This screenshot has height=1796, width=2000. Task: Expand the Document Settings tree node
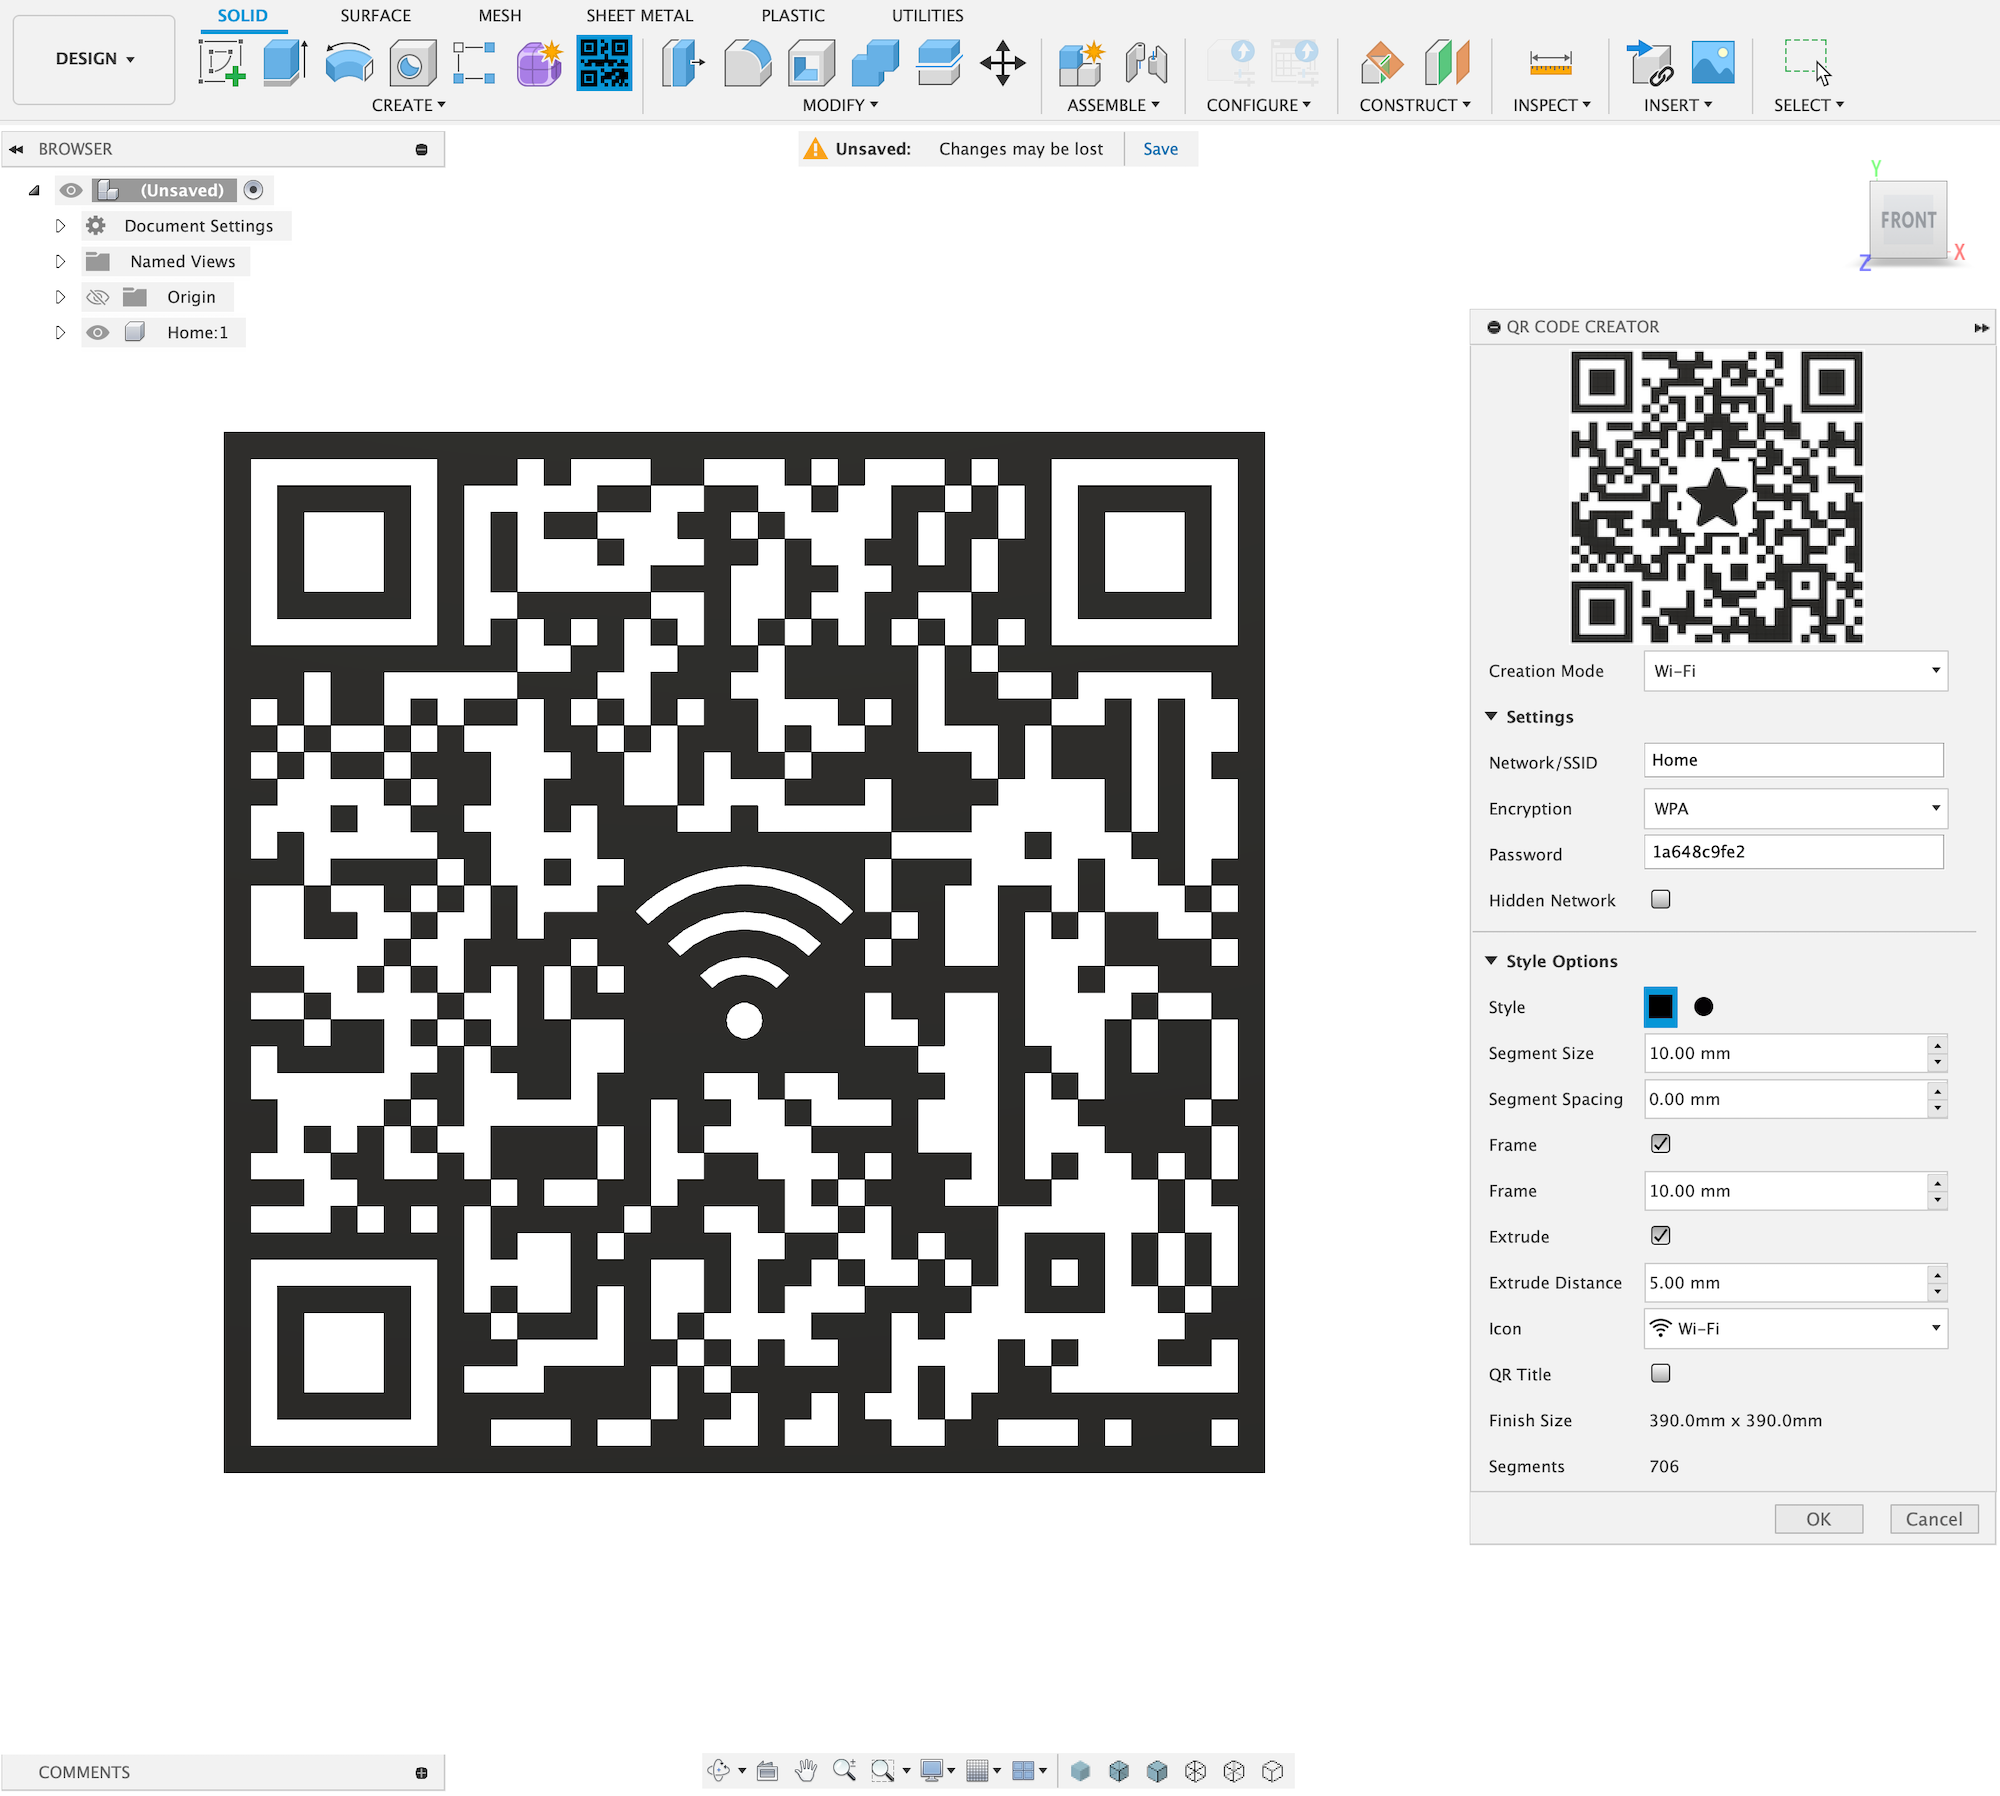(x=60, y=226)
